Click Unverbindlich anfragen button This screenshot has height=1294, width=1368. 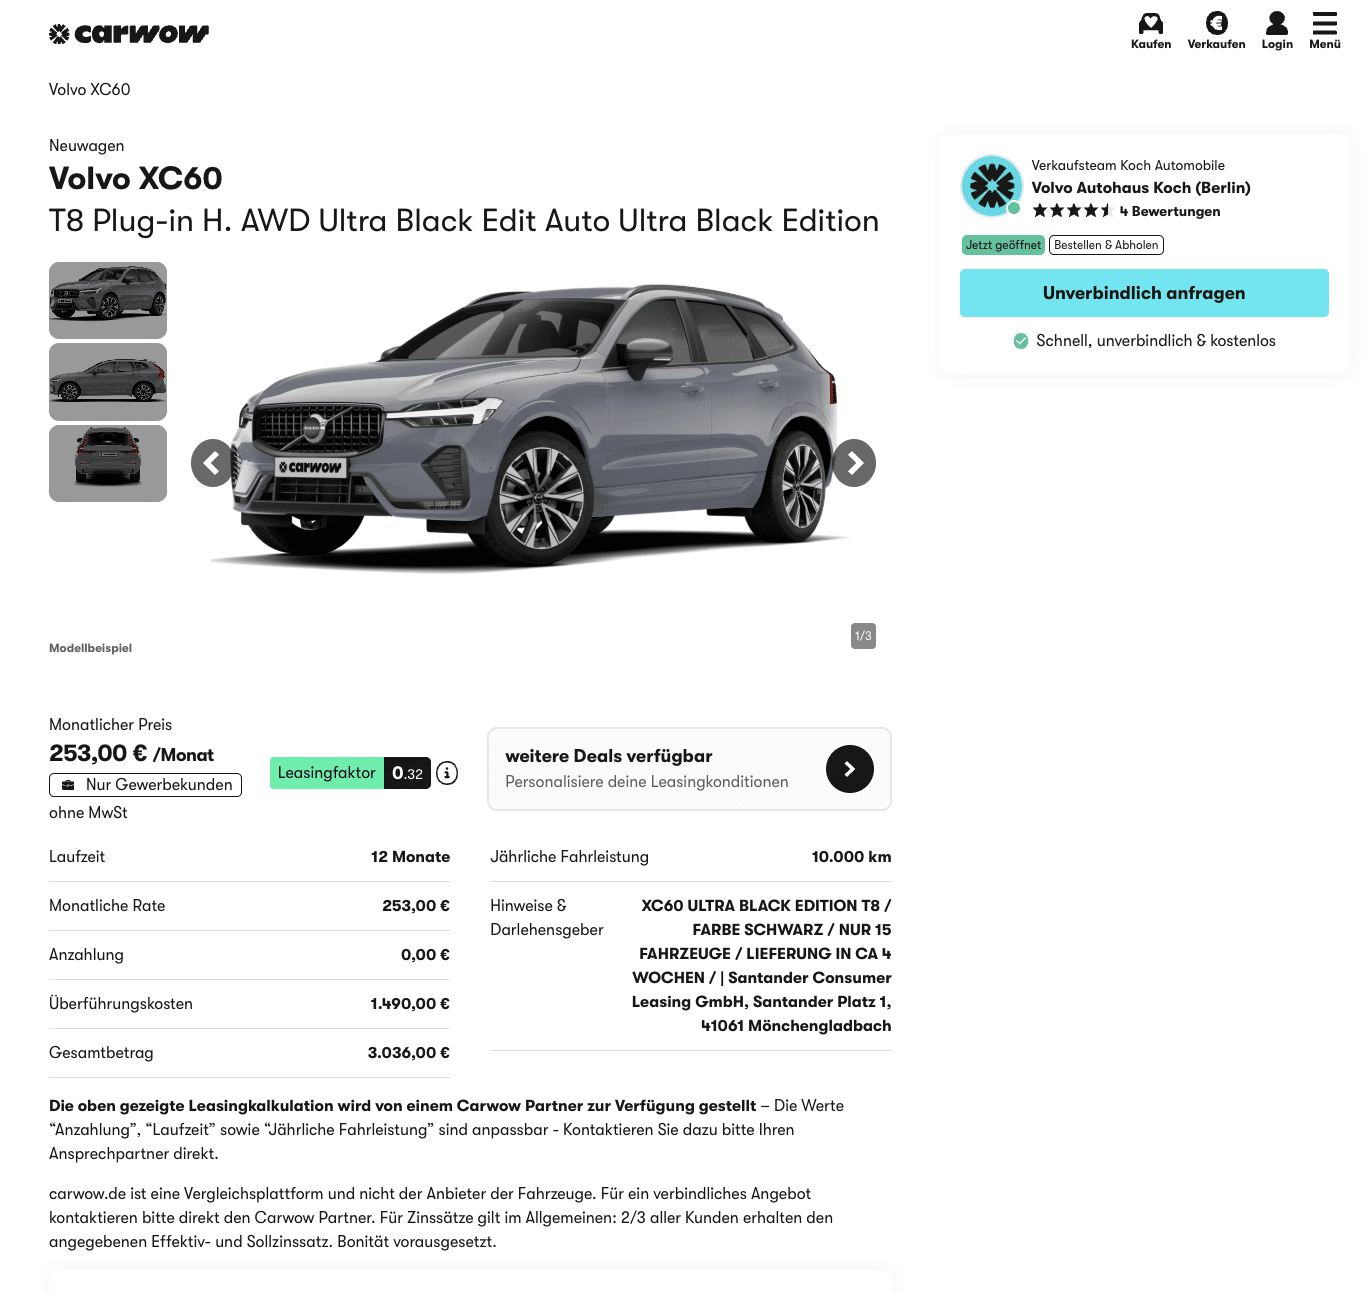click(1144, 293)
